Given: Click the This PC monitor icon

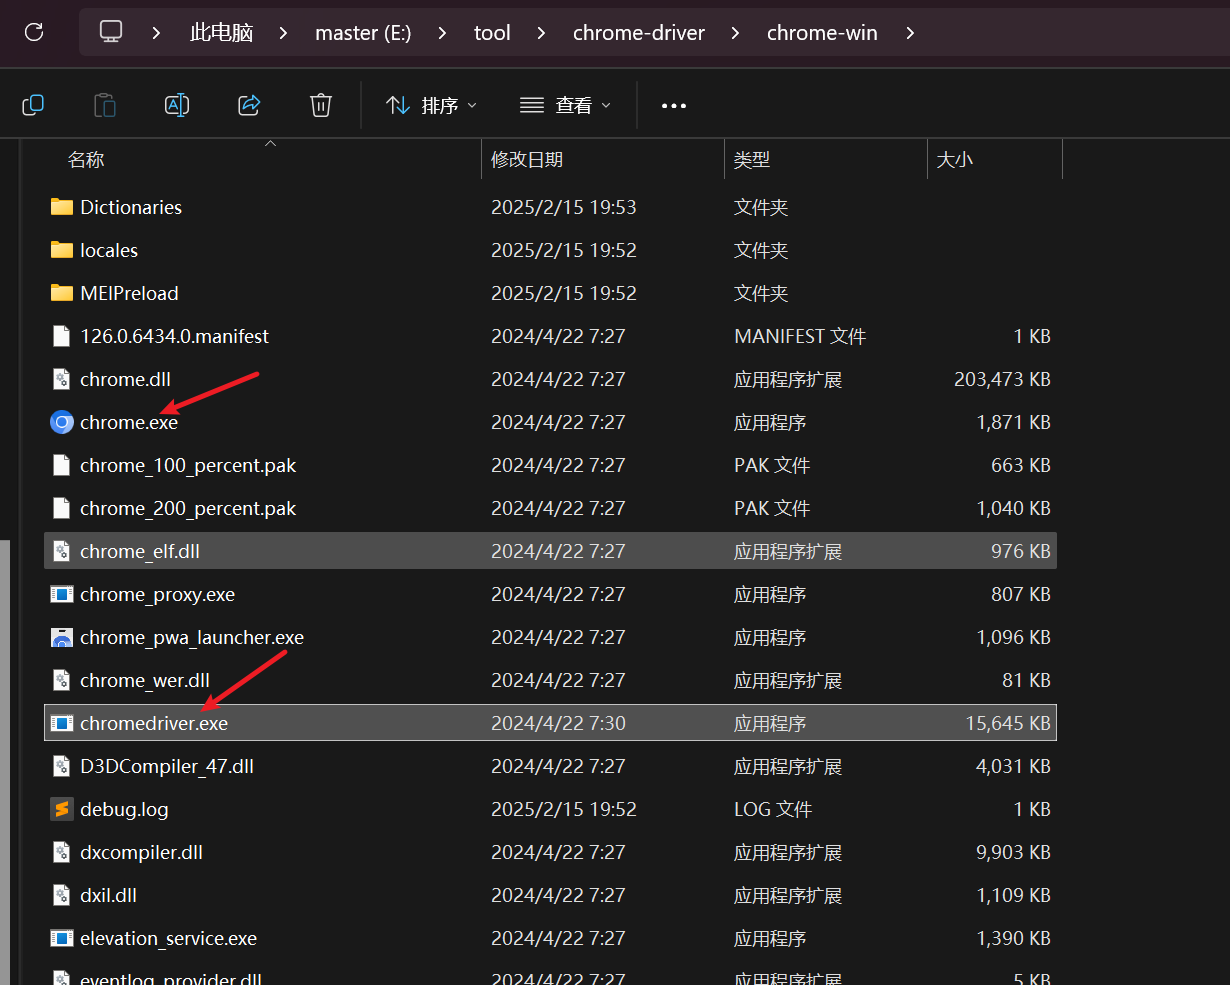Looking at the screenshot, I should pos(111,32).
